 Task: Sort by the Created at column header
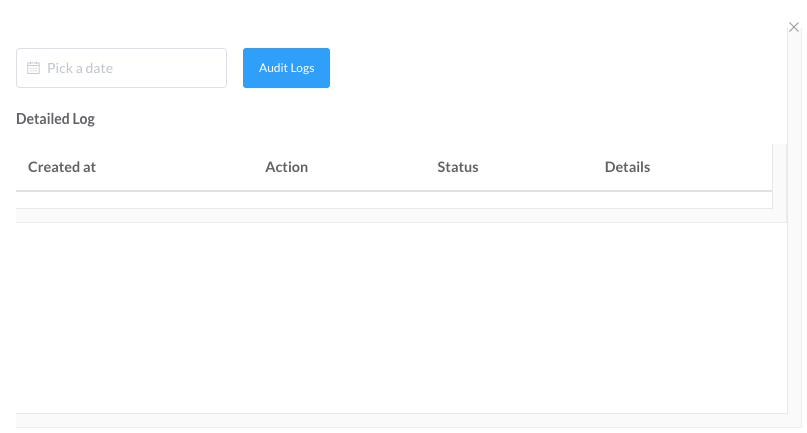(x=62, y=167)
